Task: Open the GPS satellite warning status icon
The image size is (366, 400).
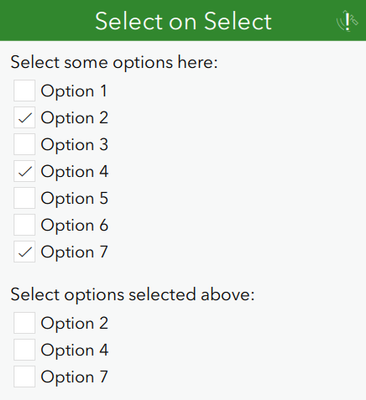Action: pyautogui.click(x=347, y=21)
